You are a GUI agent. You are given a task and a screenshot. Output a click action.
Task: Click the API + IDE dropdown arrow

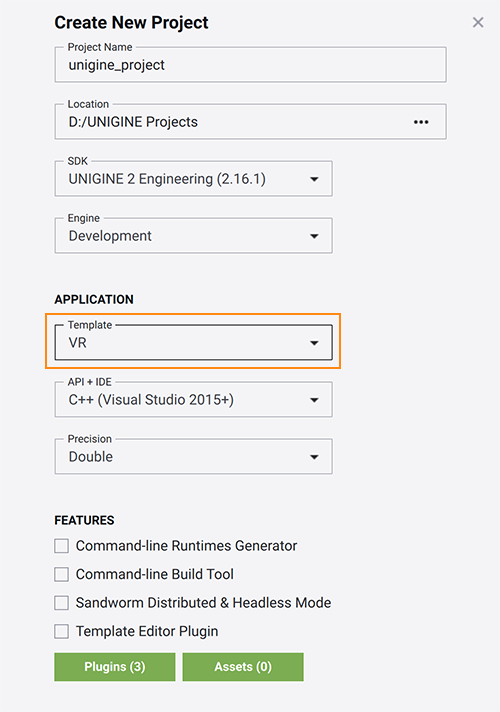coord(314,400)
